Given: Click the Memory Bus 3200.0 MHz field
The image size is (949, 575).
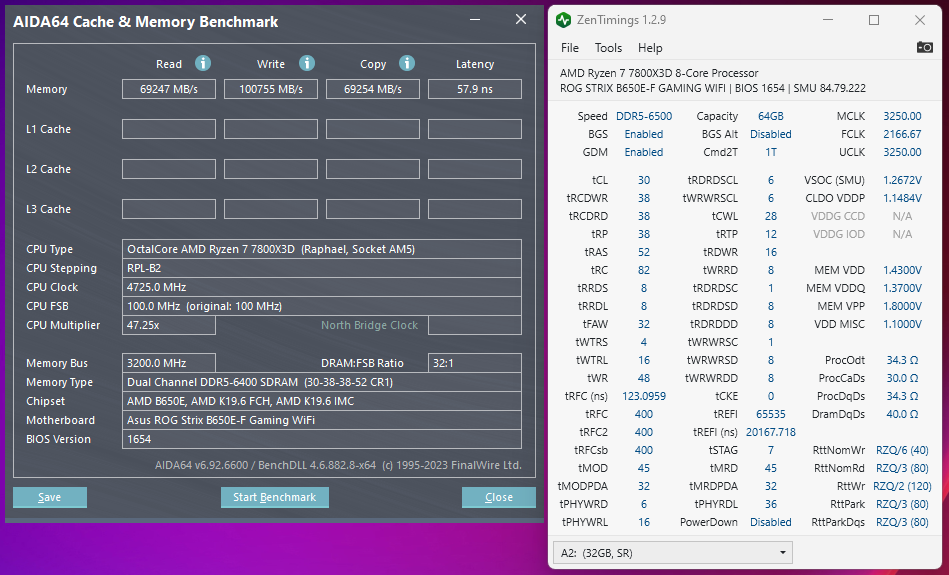Looking at the screenshot, I should 169,363.
